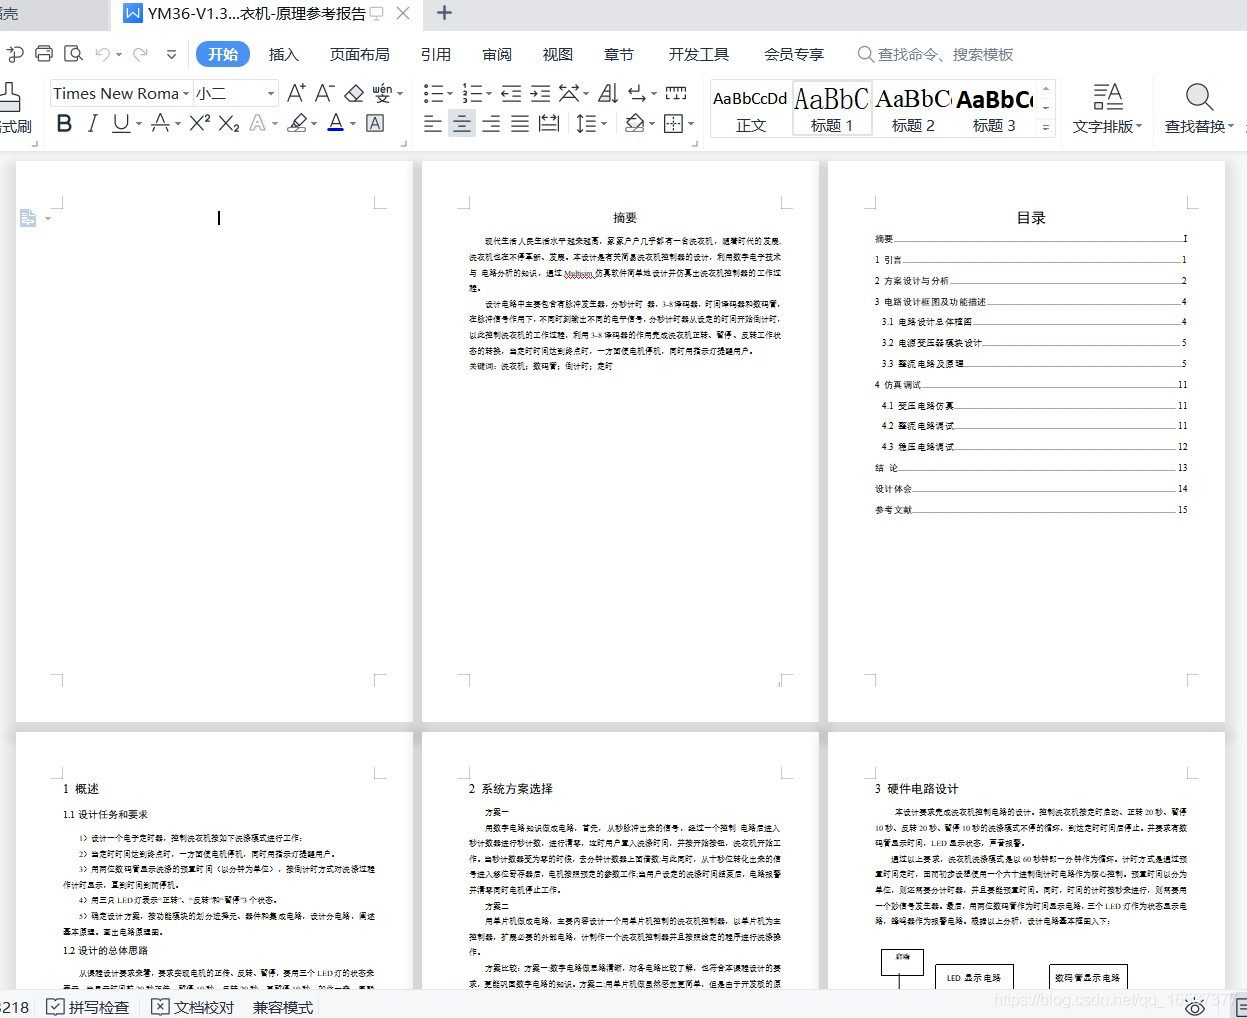1247x1018 pixels.
Task: Click the Character Border icon
Action: [x=375, y=123]
